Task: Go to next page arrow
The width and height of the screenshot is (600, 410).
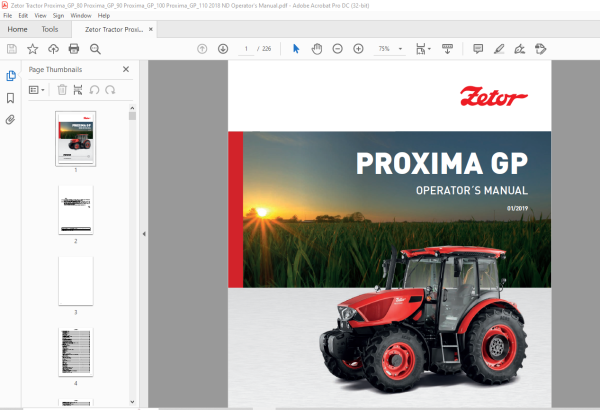Action: (x=223, y=49)
